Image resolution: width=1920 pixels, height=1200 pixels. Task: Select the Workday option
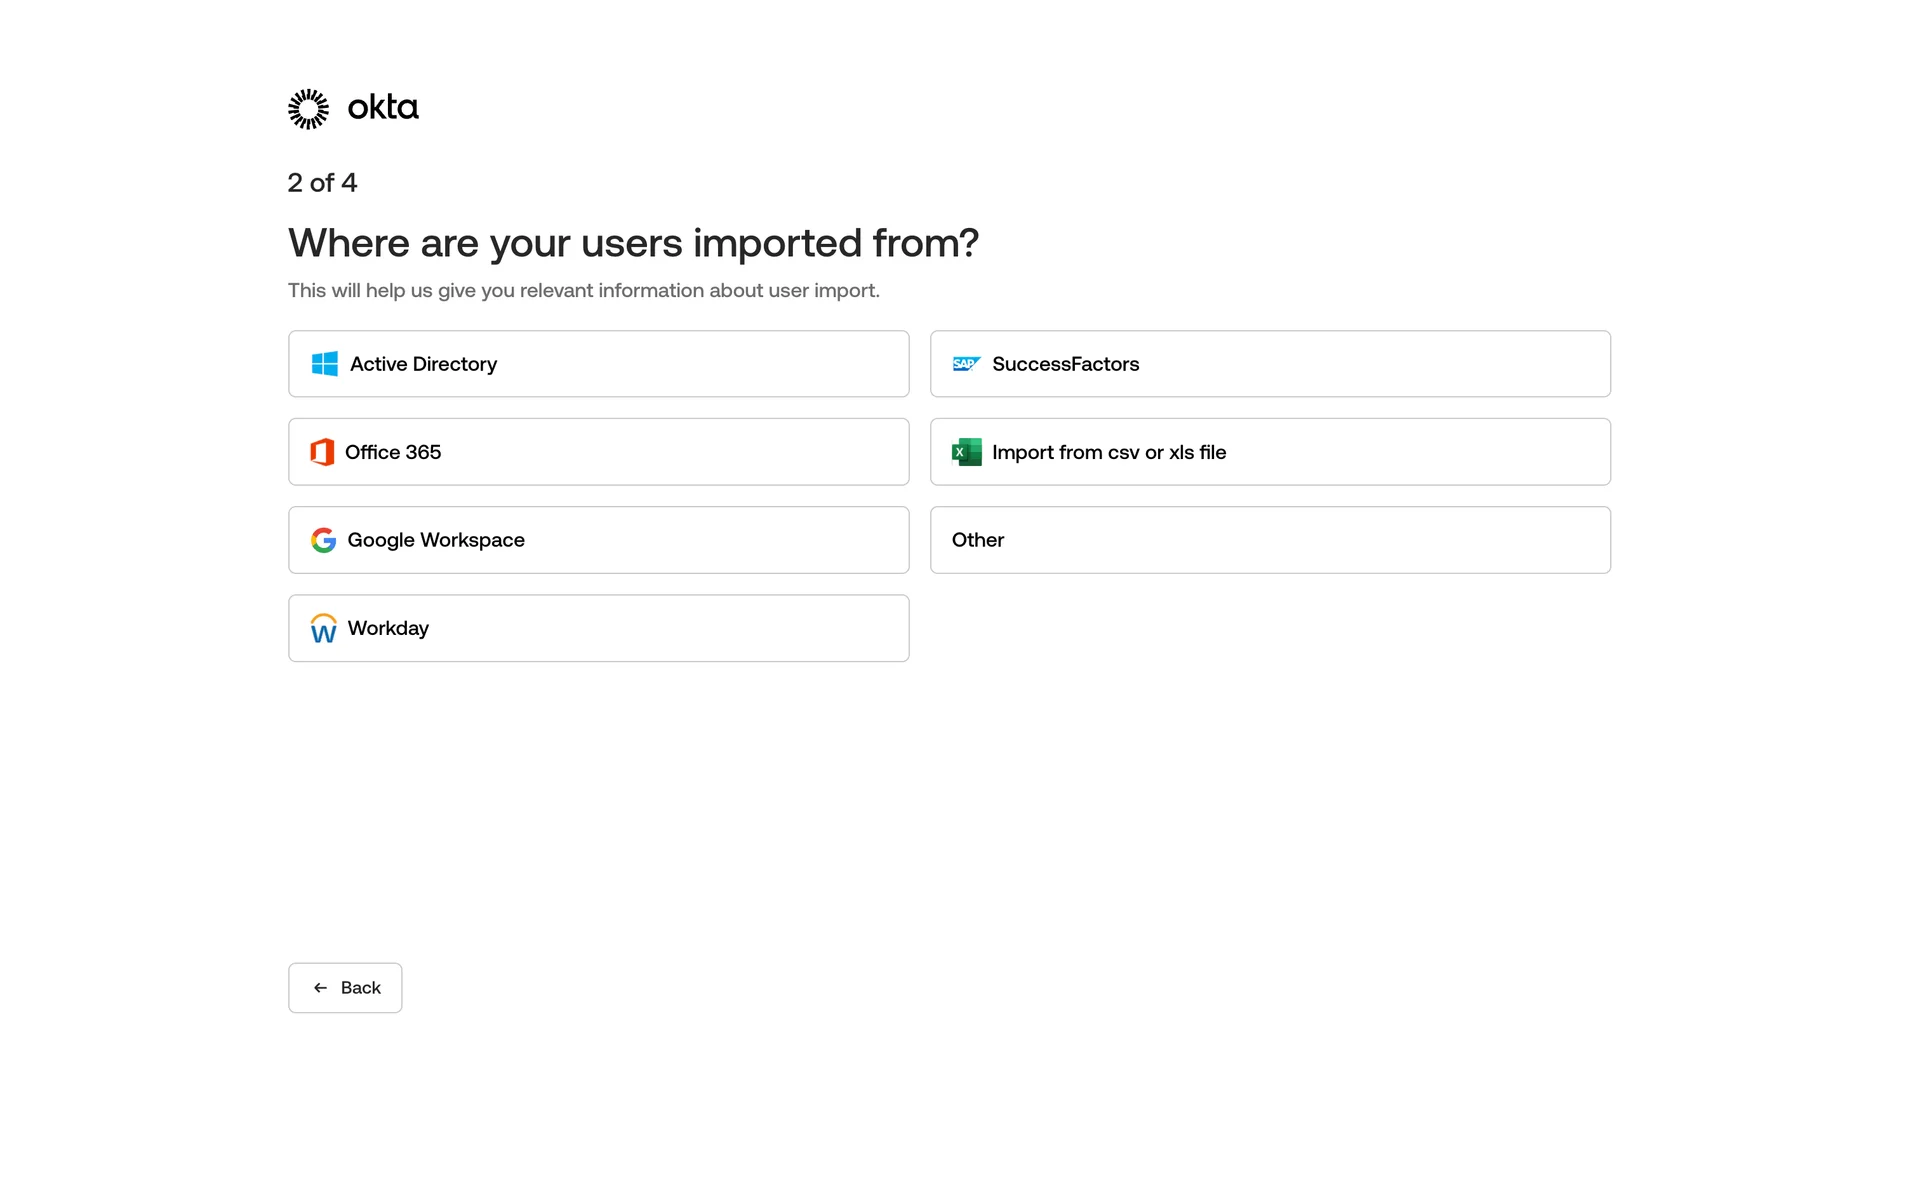pos(598,628)
